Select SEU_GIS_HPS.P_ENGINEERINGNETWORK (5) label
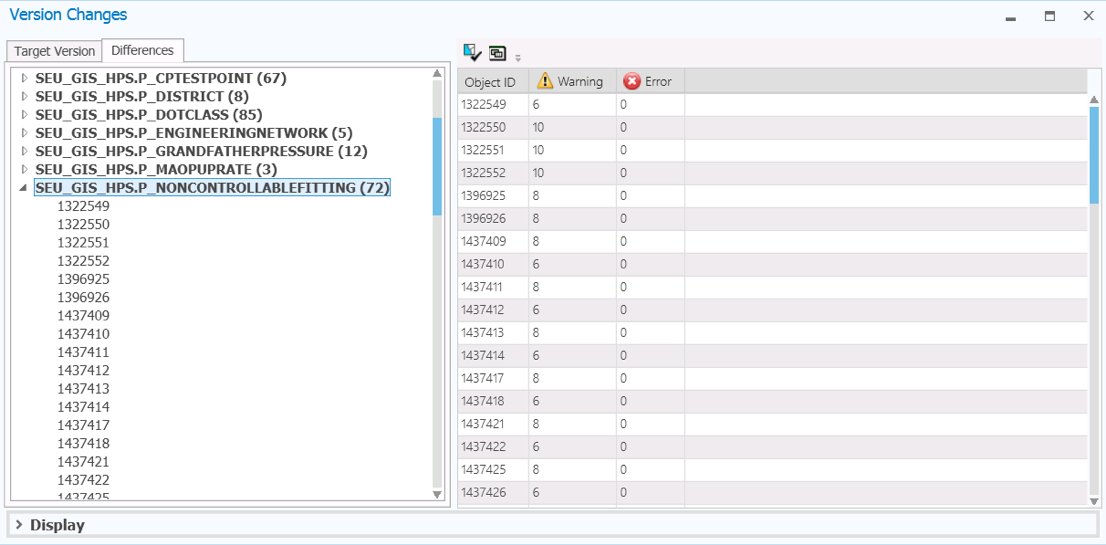1106x545 pixels. [194, 133]
